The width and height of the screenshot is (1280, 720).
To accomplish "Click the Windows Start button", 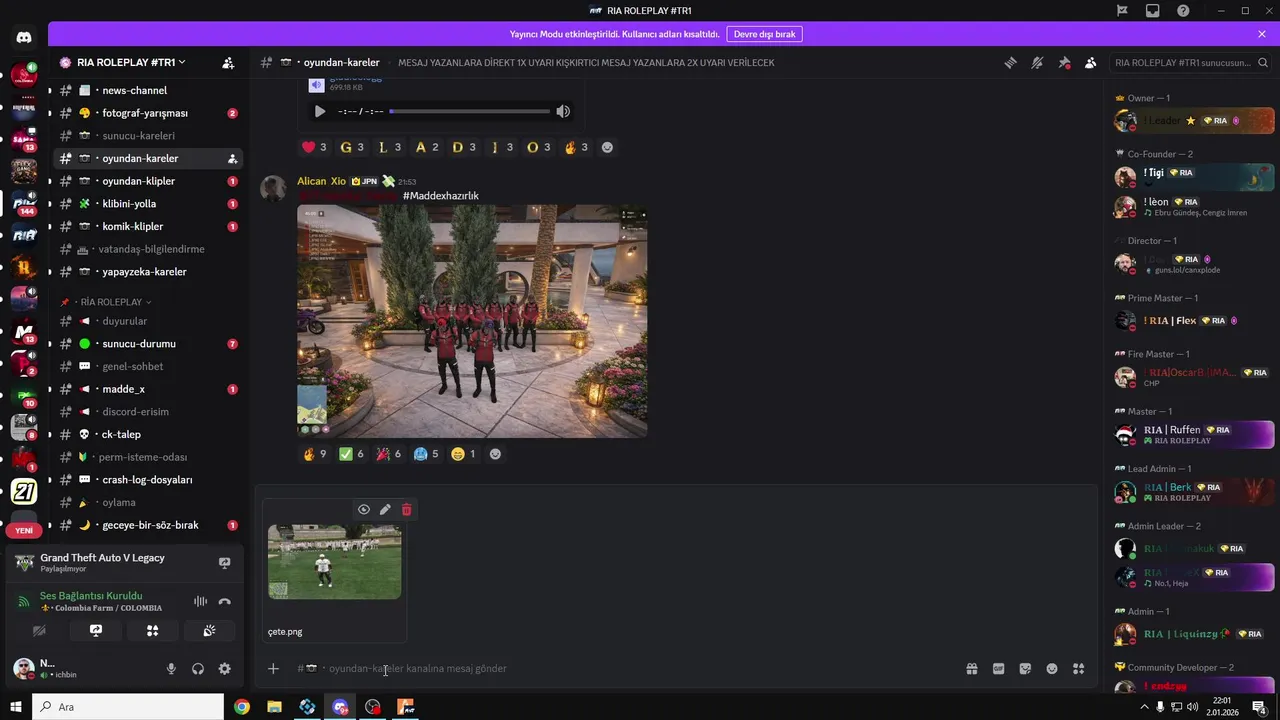I will [x=16, y=707].
